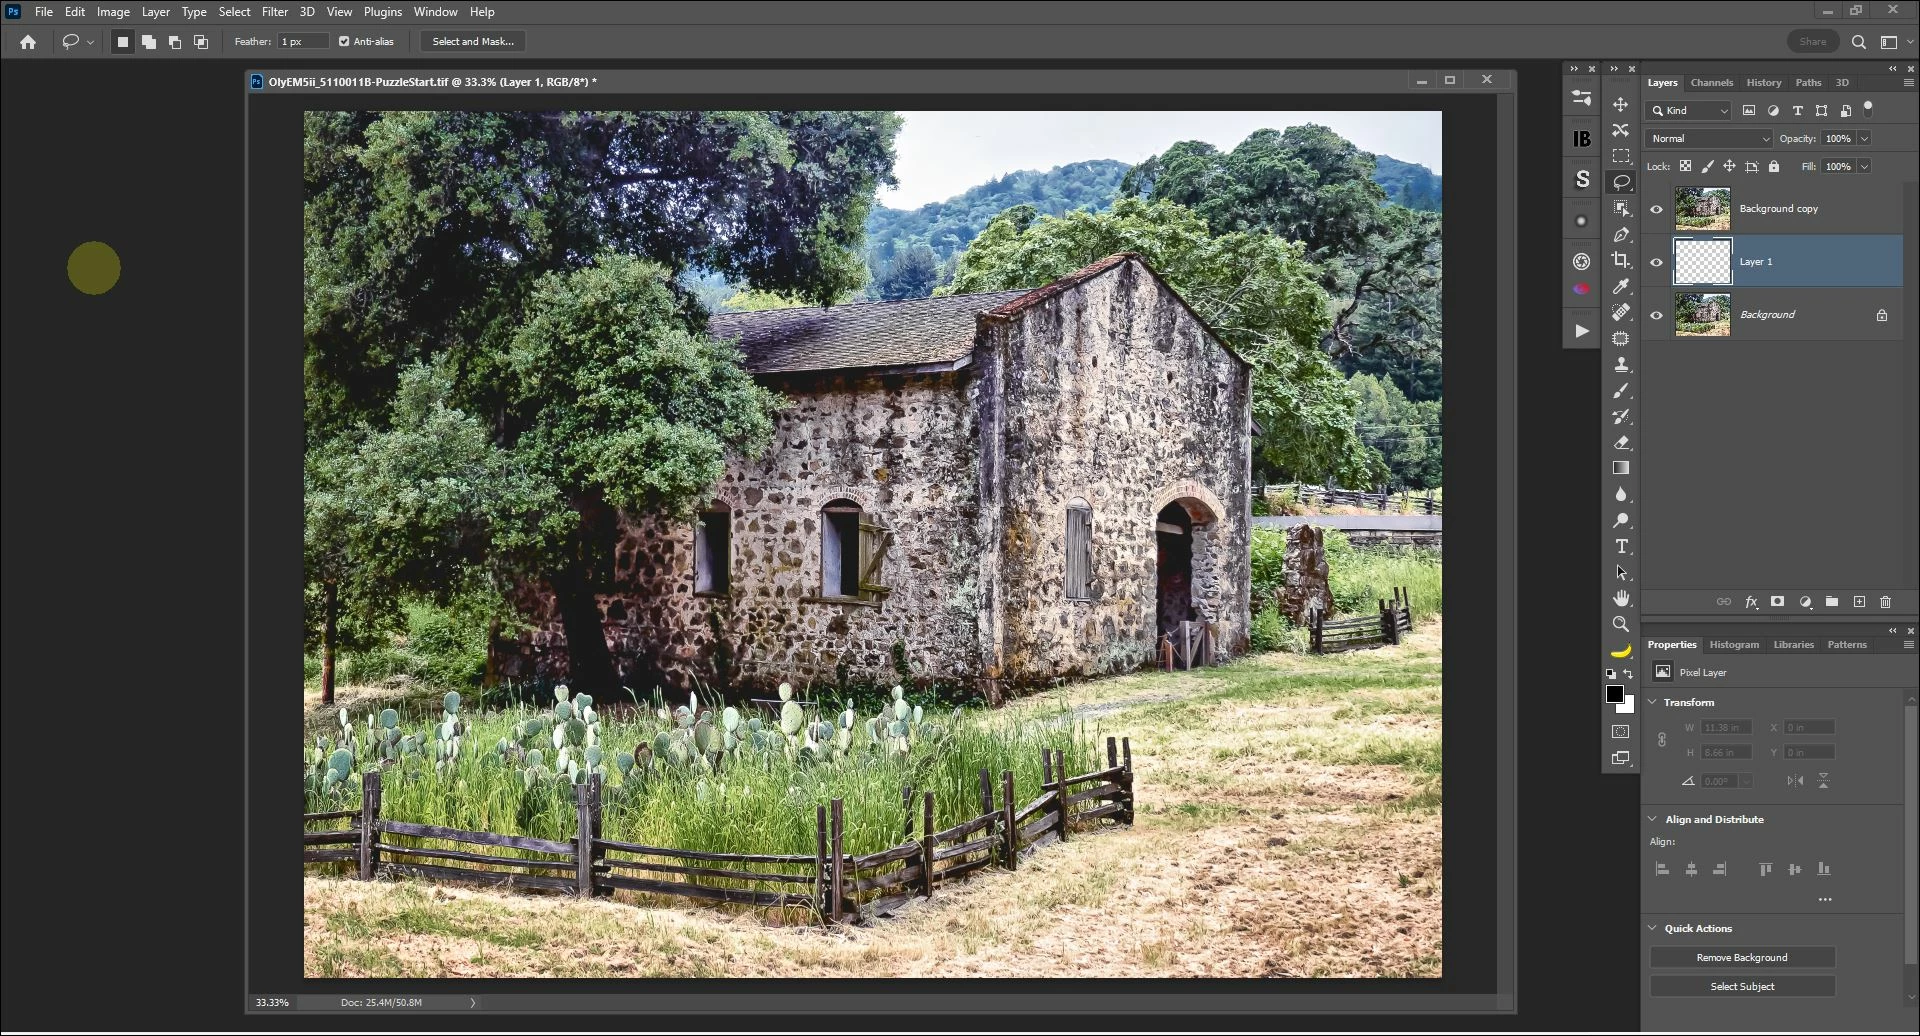This screenshot has width=1920, height=1036.
Task: Swap foreground and background colors
Action: click(1629, 674)
